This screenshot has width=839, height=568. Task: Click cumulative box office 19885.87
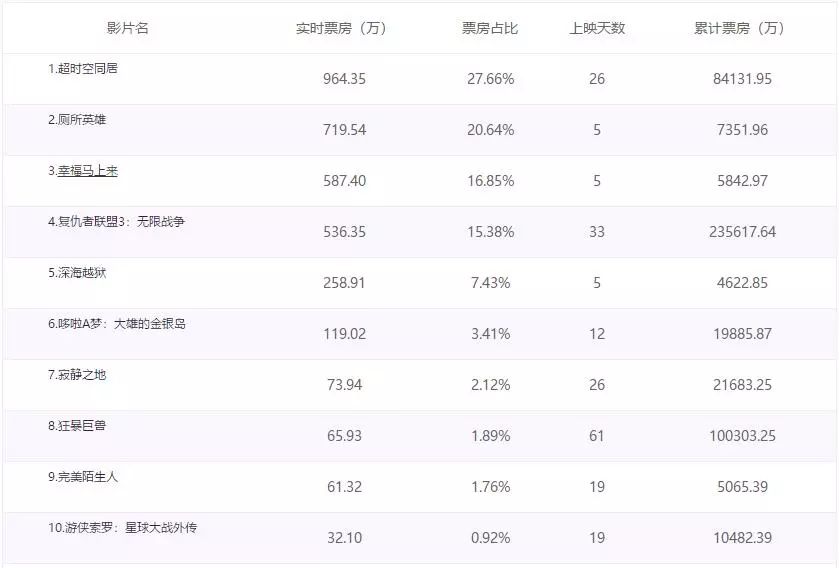click(x=743, y=334)
